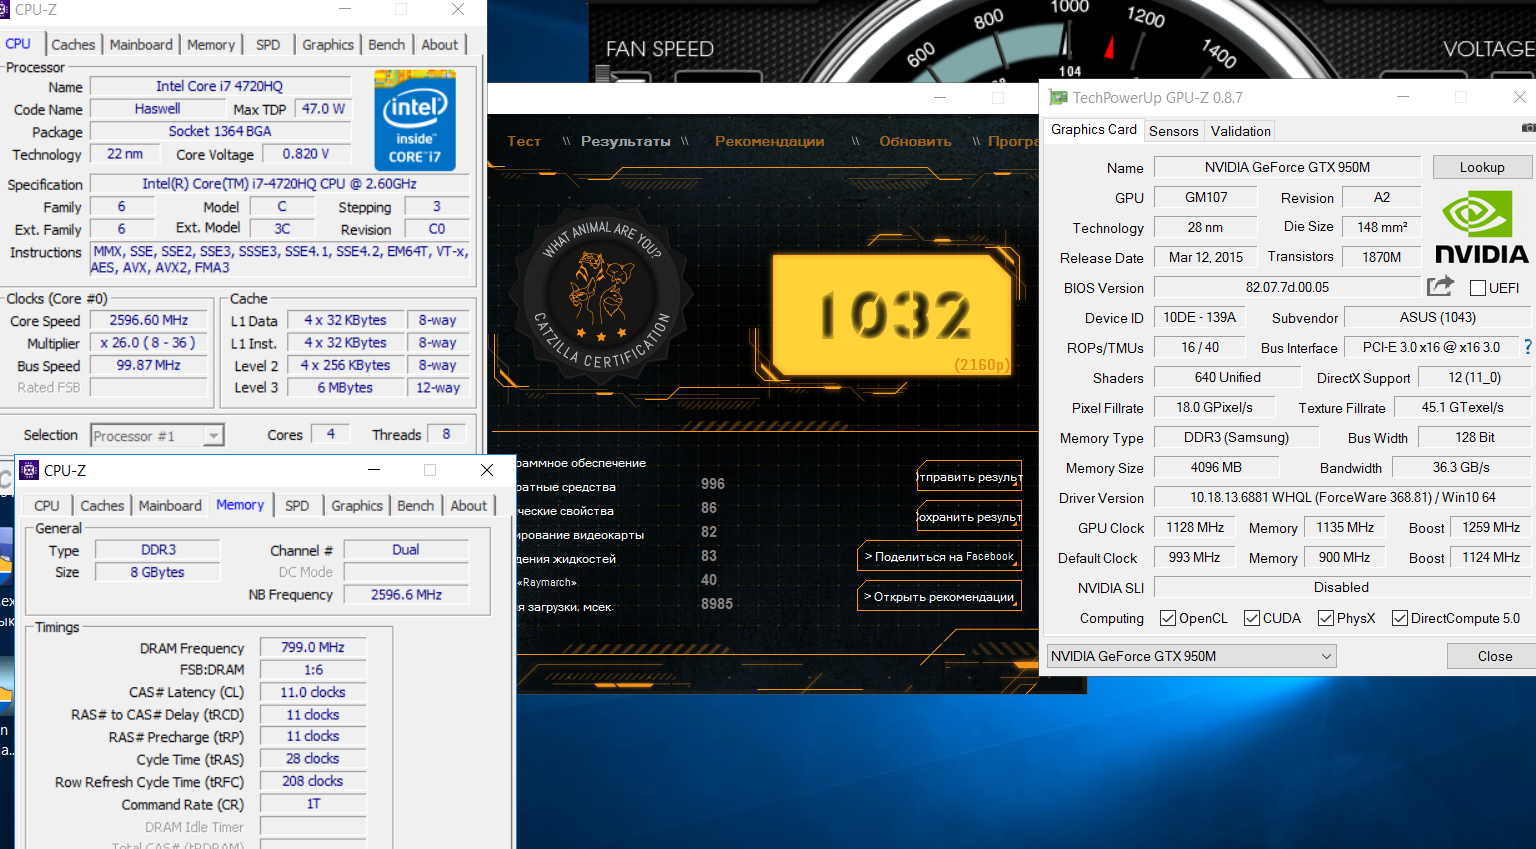
Task: Click the BIOS Version value 82.07.7d.00.05
Action: coord(1287,287)
